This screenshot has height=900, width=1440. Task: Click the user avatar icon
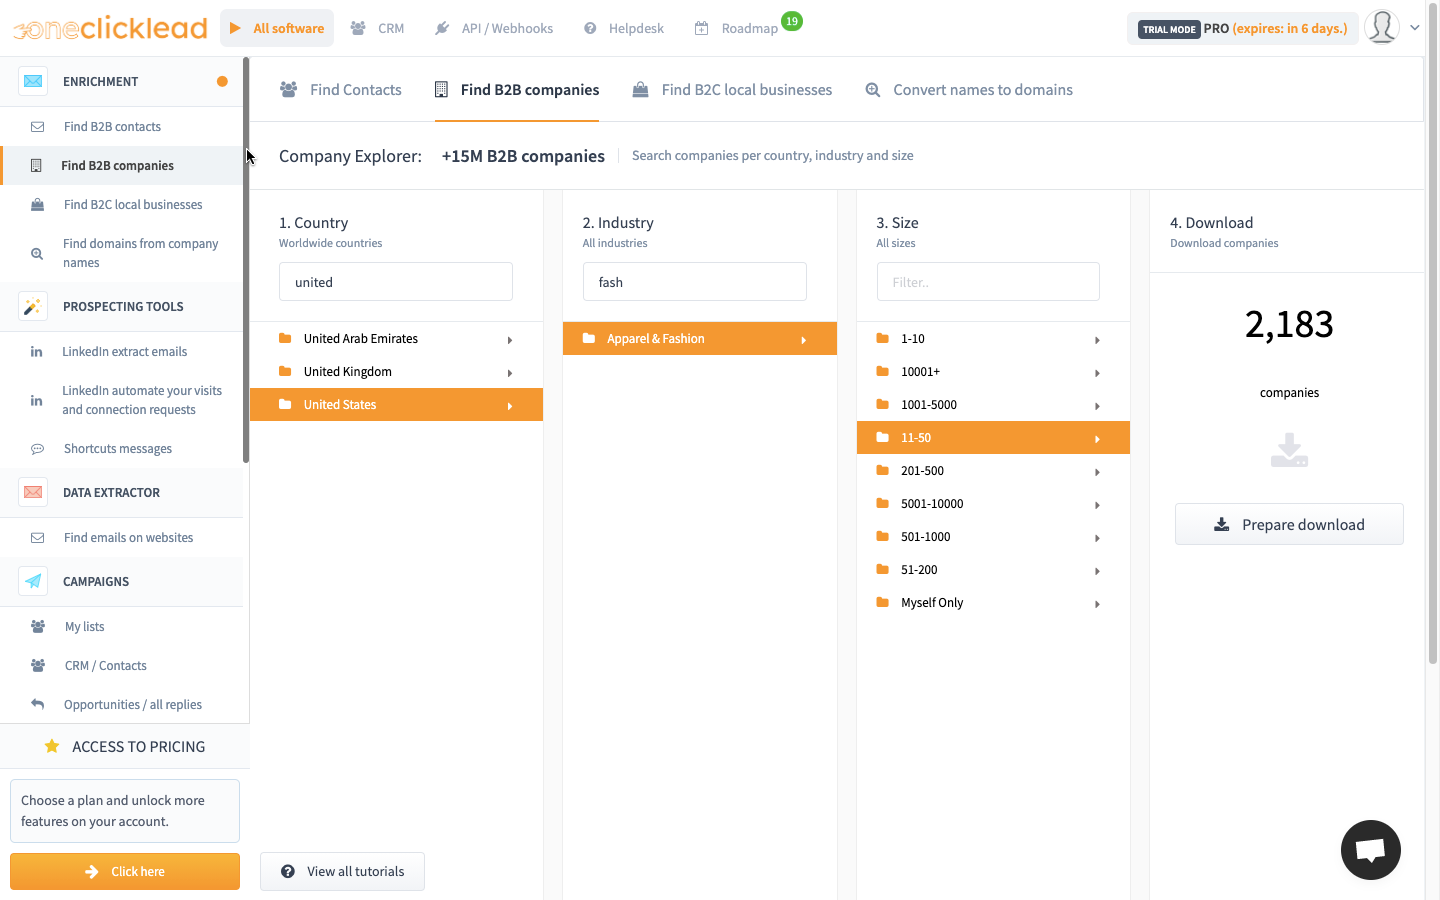1382,27
